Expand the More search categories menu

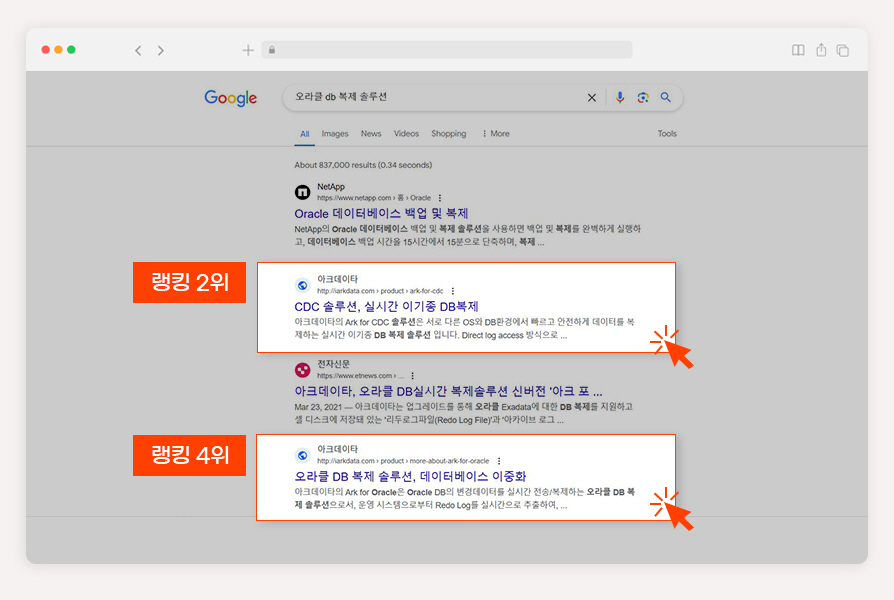click(496, 133)
